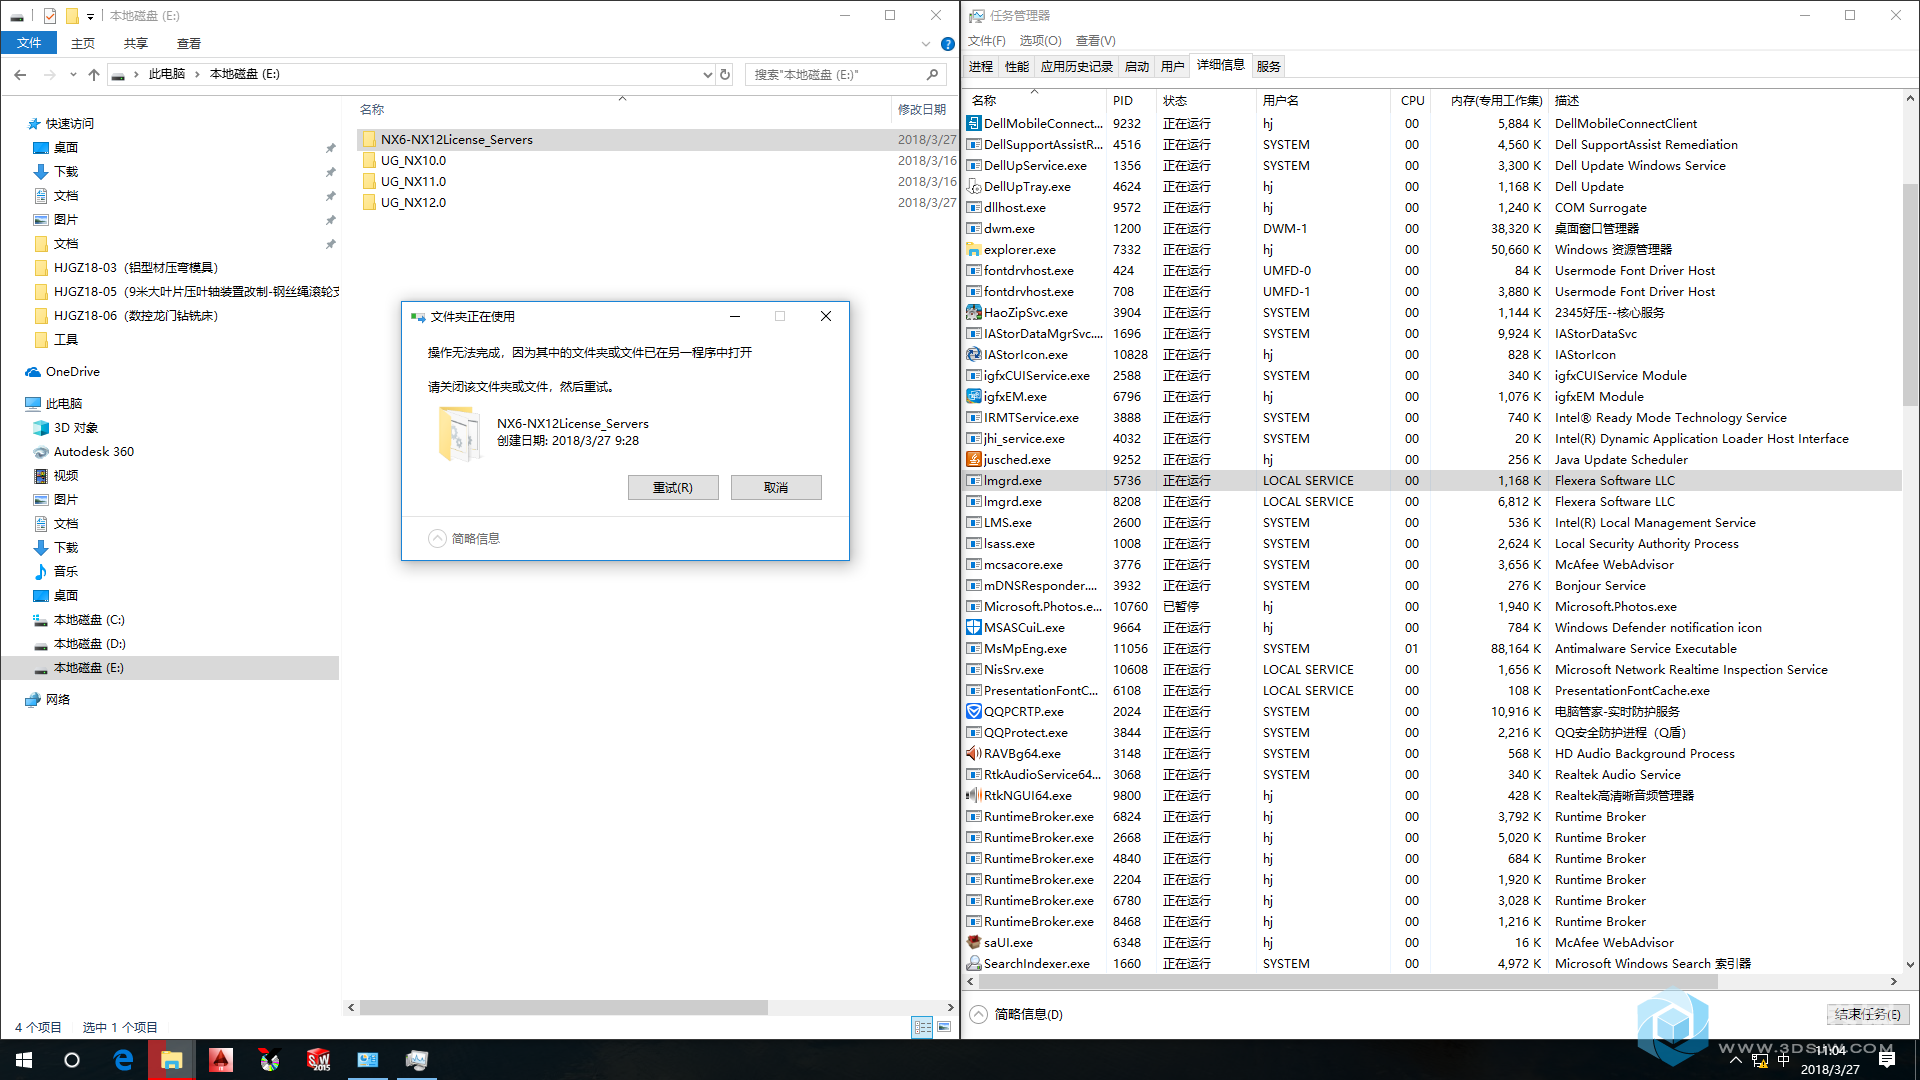Viewport: 1920px width, 1080px height.
Task: Switch Explorer to large icons view
Action: pyautogui.click(x=943, y=1027)
